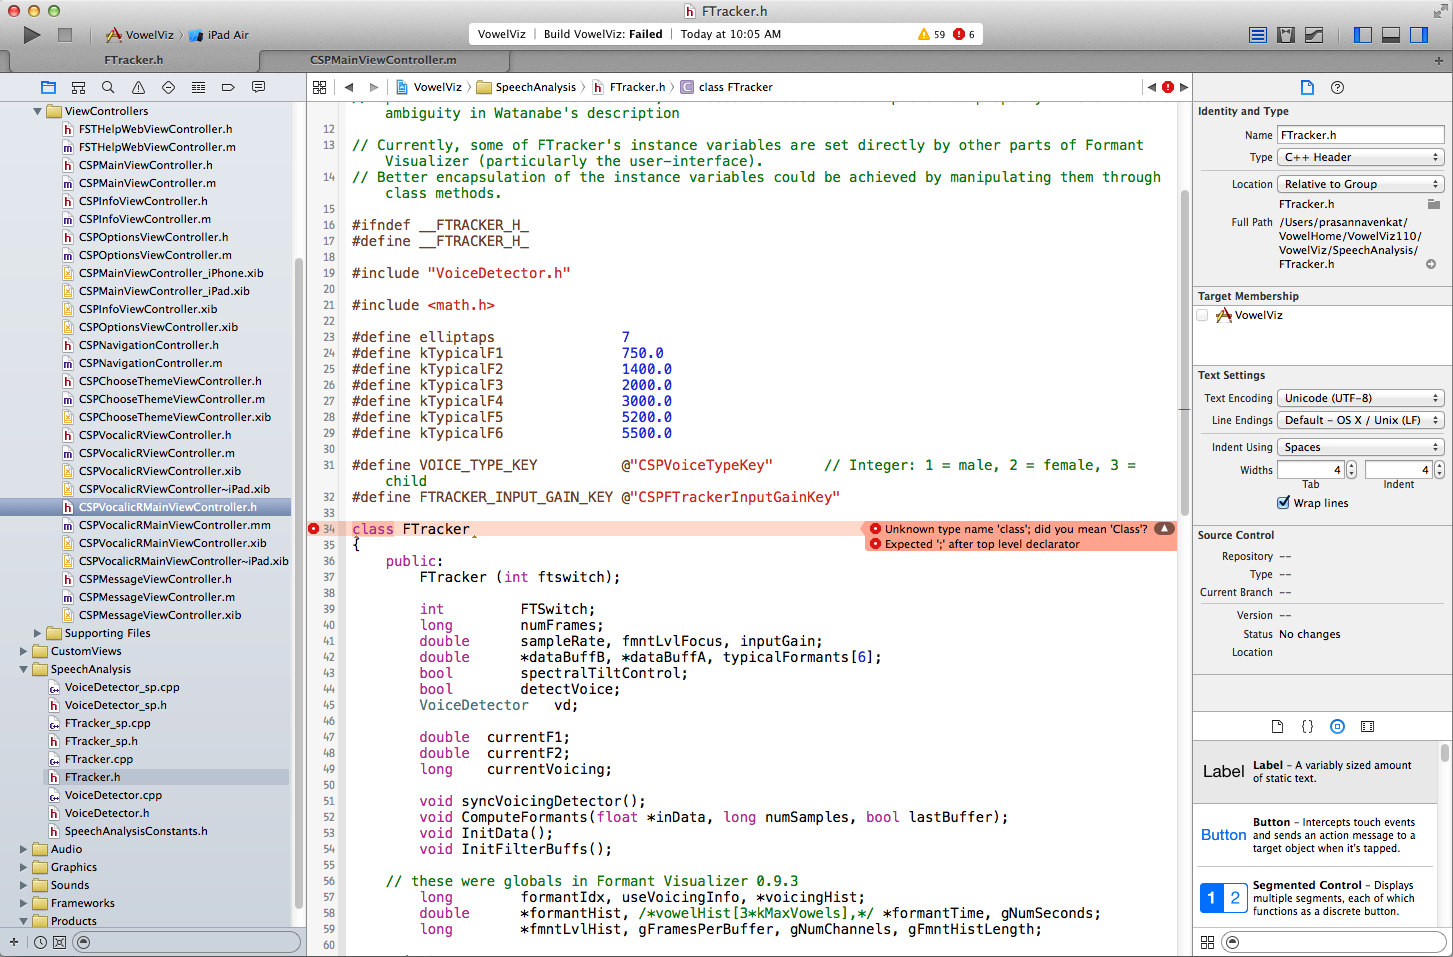Enable VowelViz target membership checkbox

pos(1203,315)
